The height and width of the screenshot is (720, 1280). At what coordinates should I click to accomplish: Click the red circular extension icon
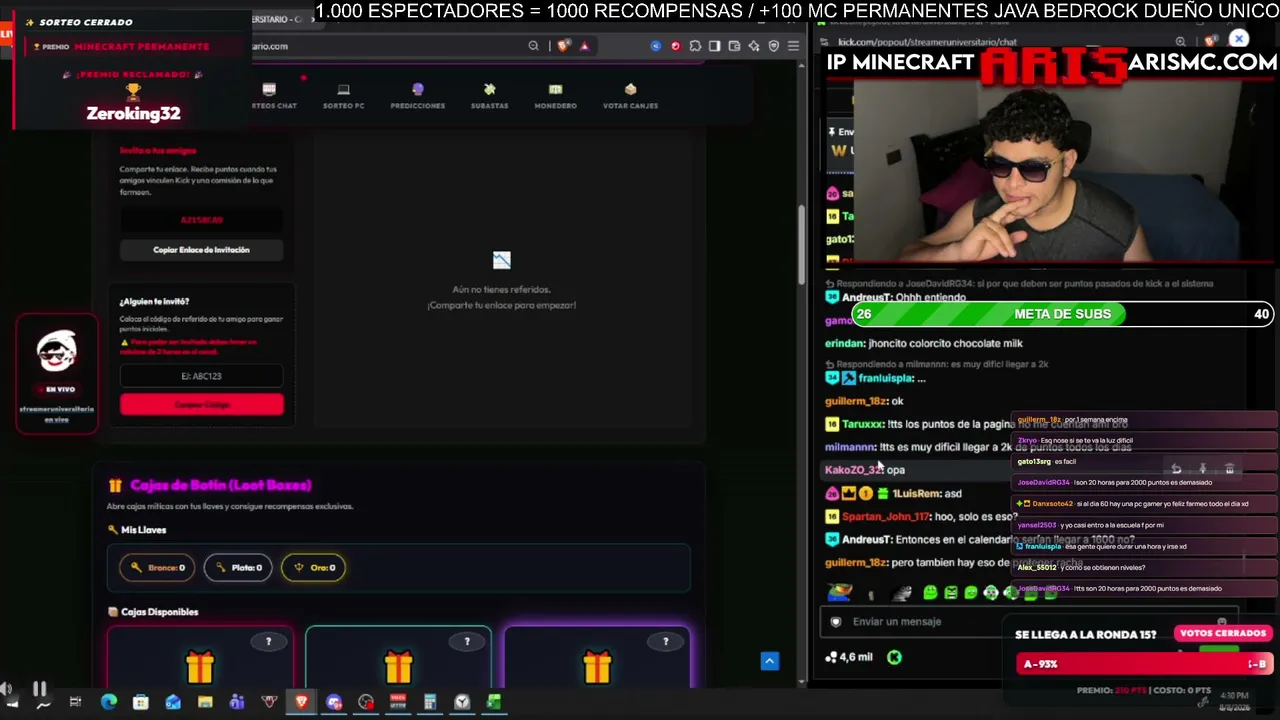pos(675,46)
